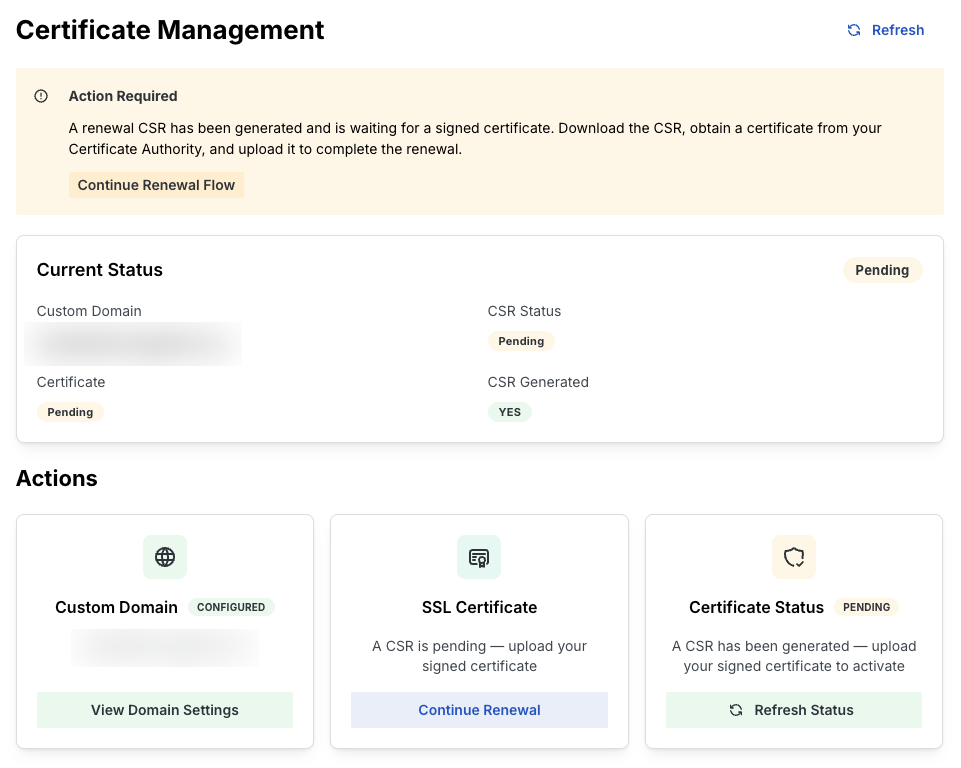Click the CONFIGURED badge on Custom Domain card
Screen dimensions: 961x768
231,607
